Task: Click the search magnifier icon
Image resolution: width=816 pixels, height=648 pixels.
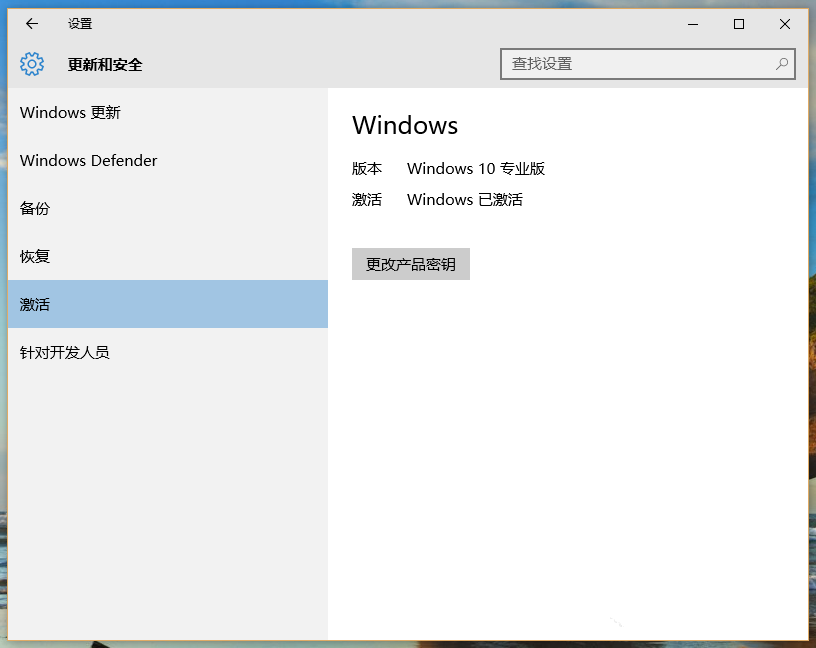Action: (x=782, y=64)
